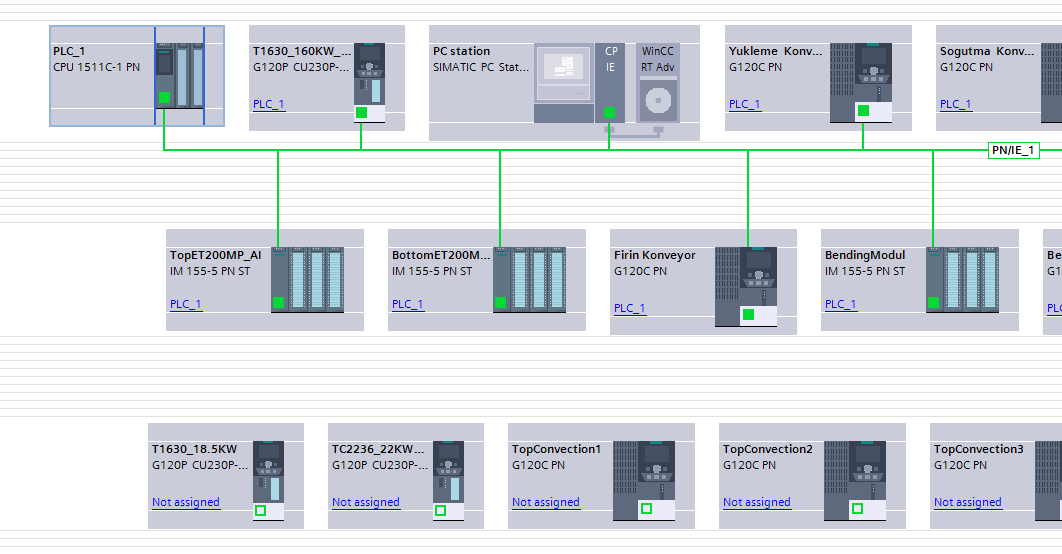Click the unconnected port on TC2236_22KW
This screenshot has height=554, width=1062.
tap(440, 510)
